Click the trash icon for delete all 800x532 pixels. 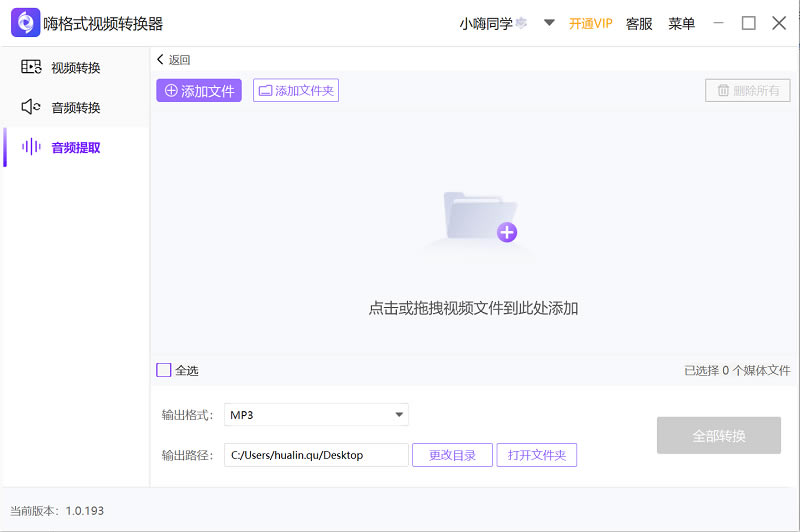(x=722, y=91)
